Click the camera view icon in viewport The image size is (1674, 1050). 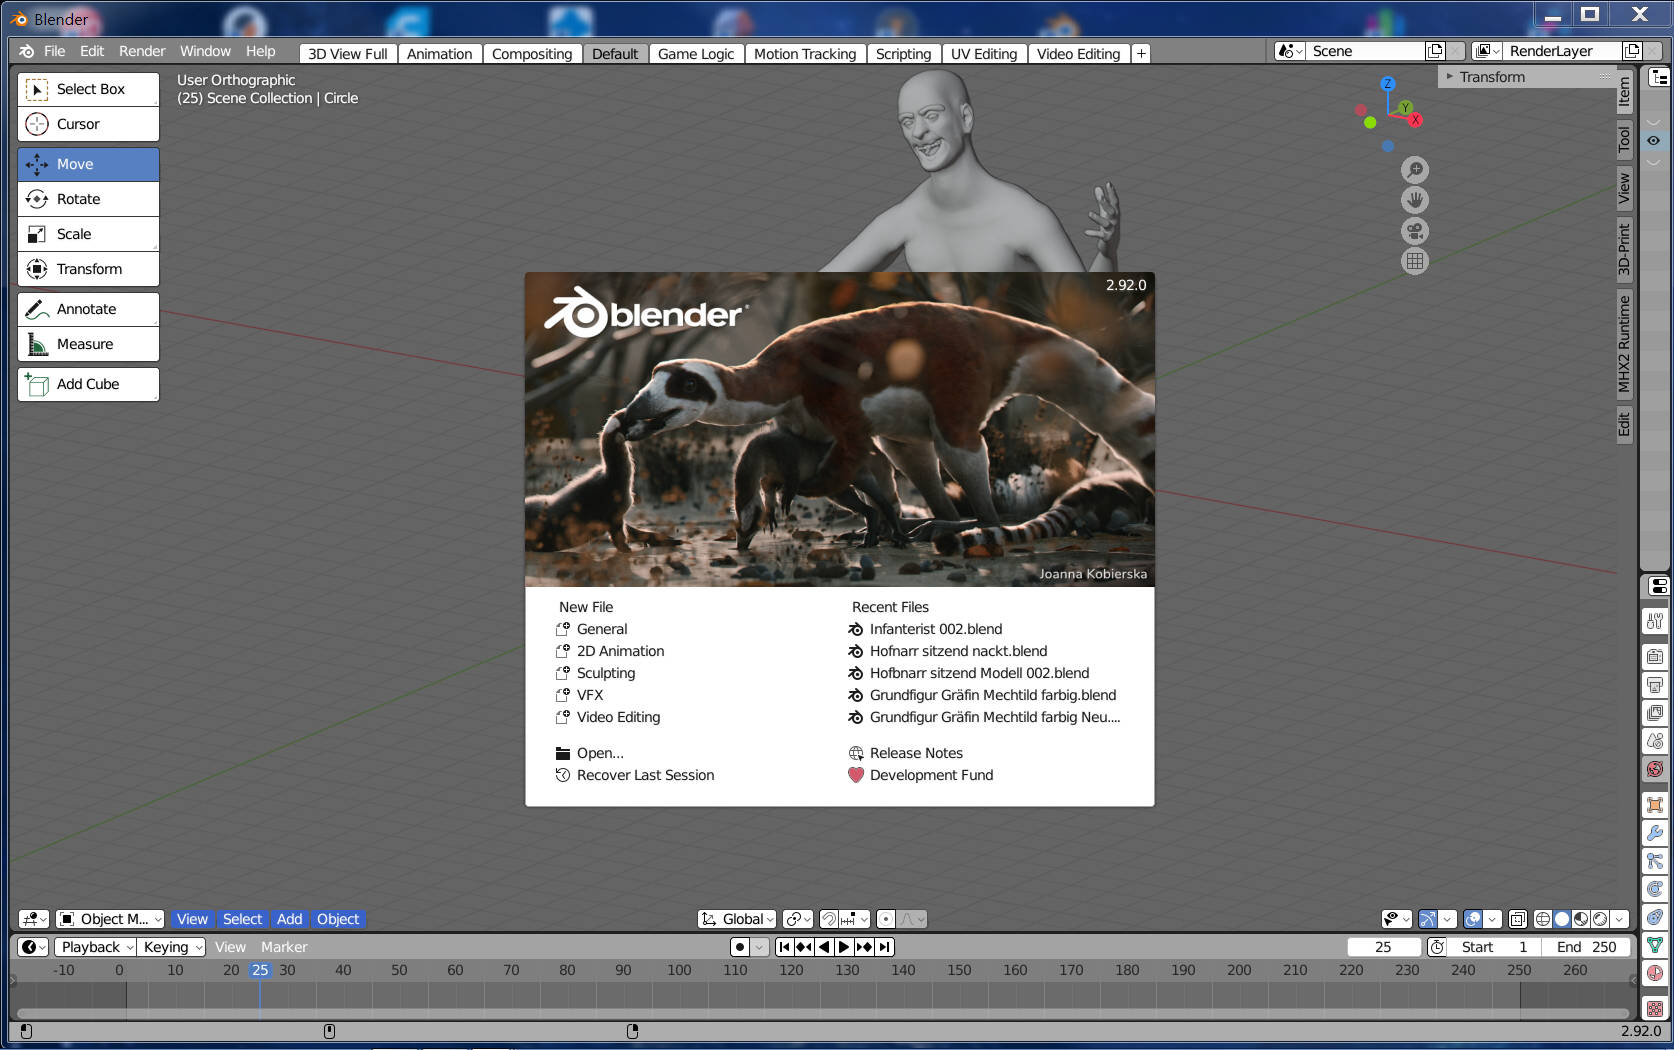coord(1414,231)
